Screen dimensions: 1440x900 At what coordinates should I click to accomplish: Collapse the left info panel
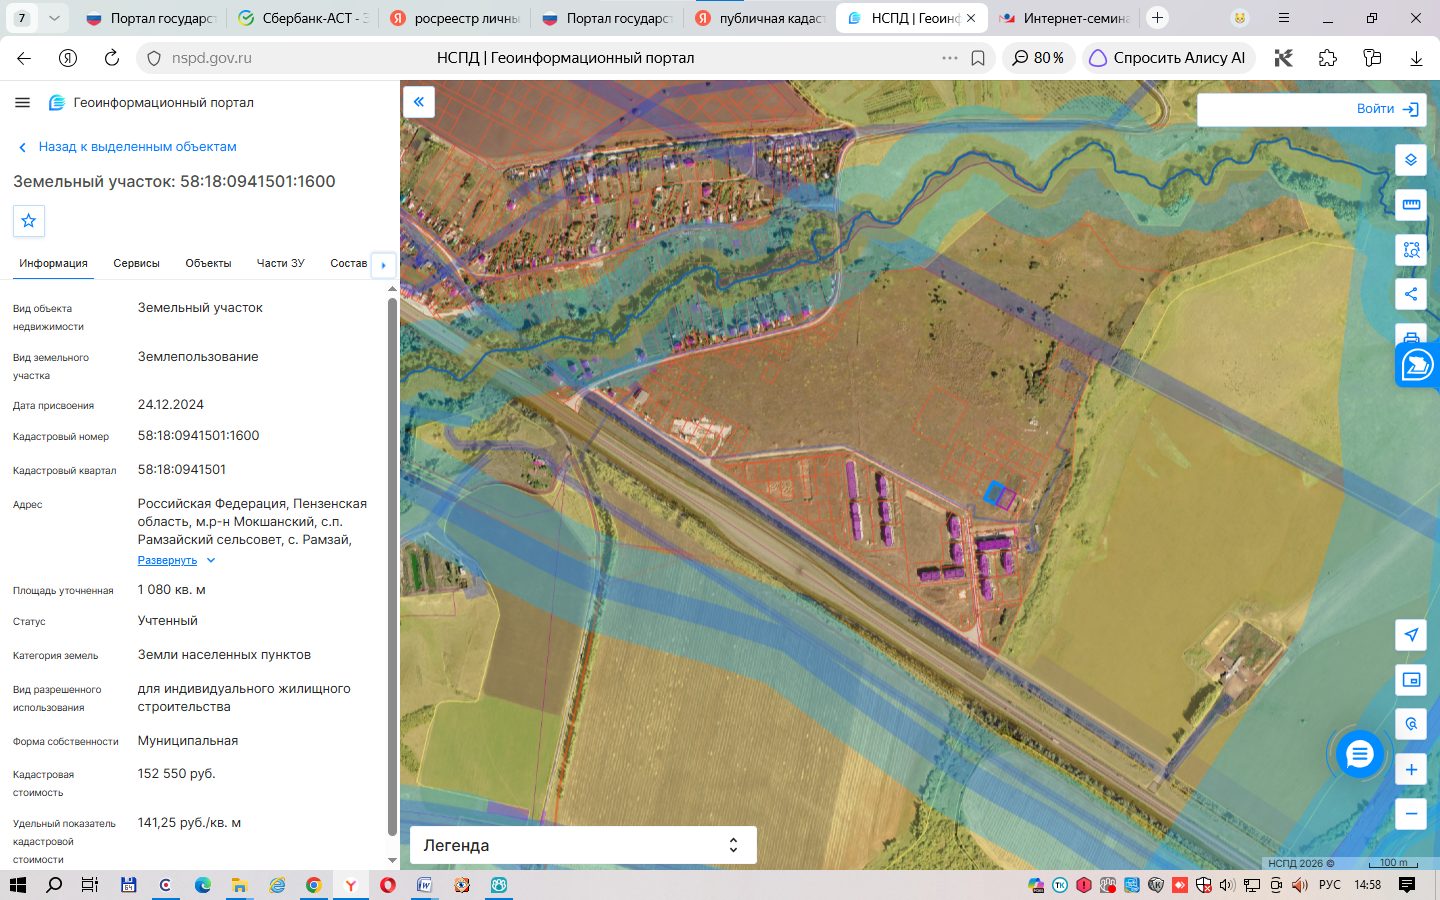(x=419, y=102)
